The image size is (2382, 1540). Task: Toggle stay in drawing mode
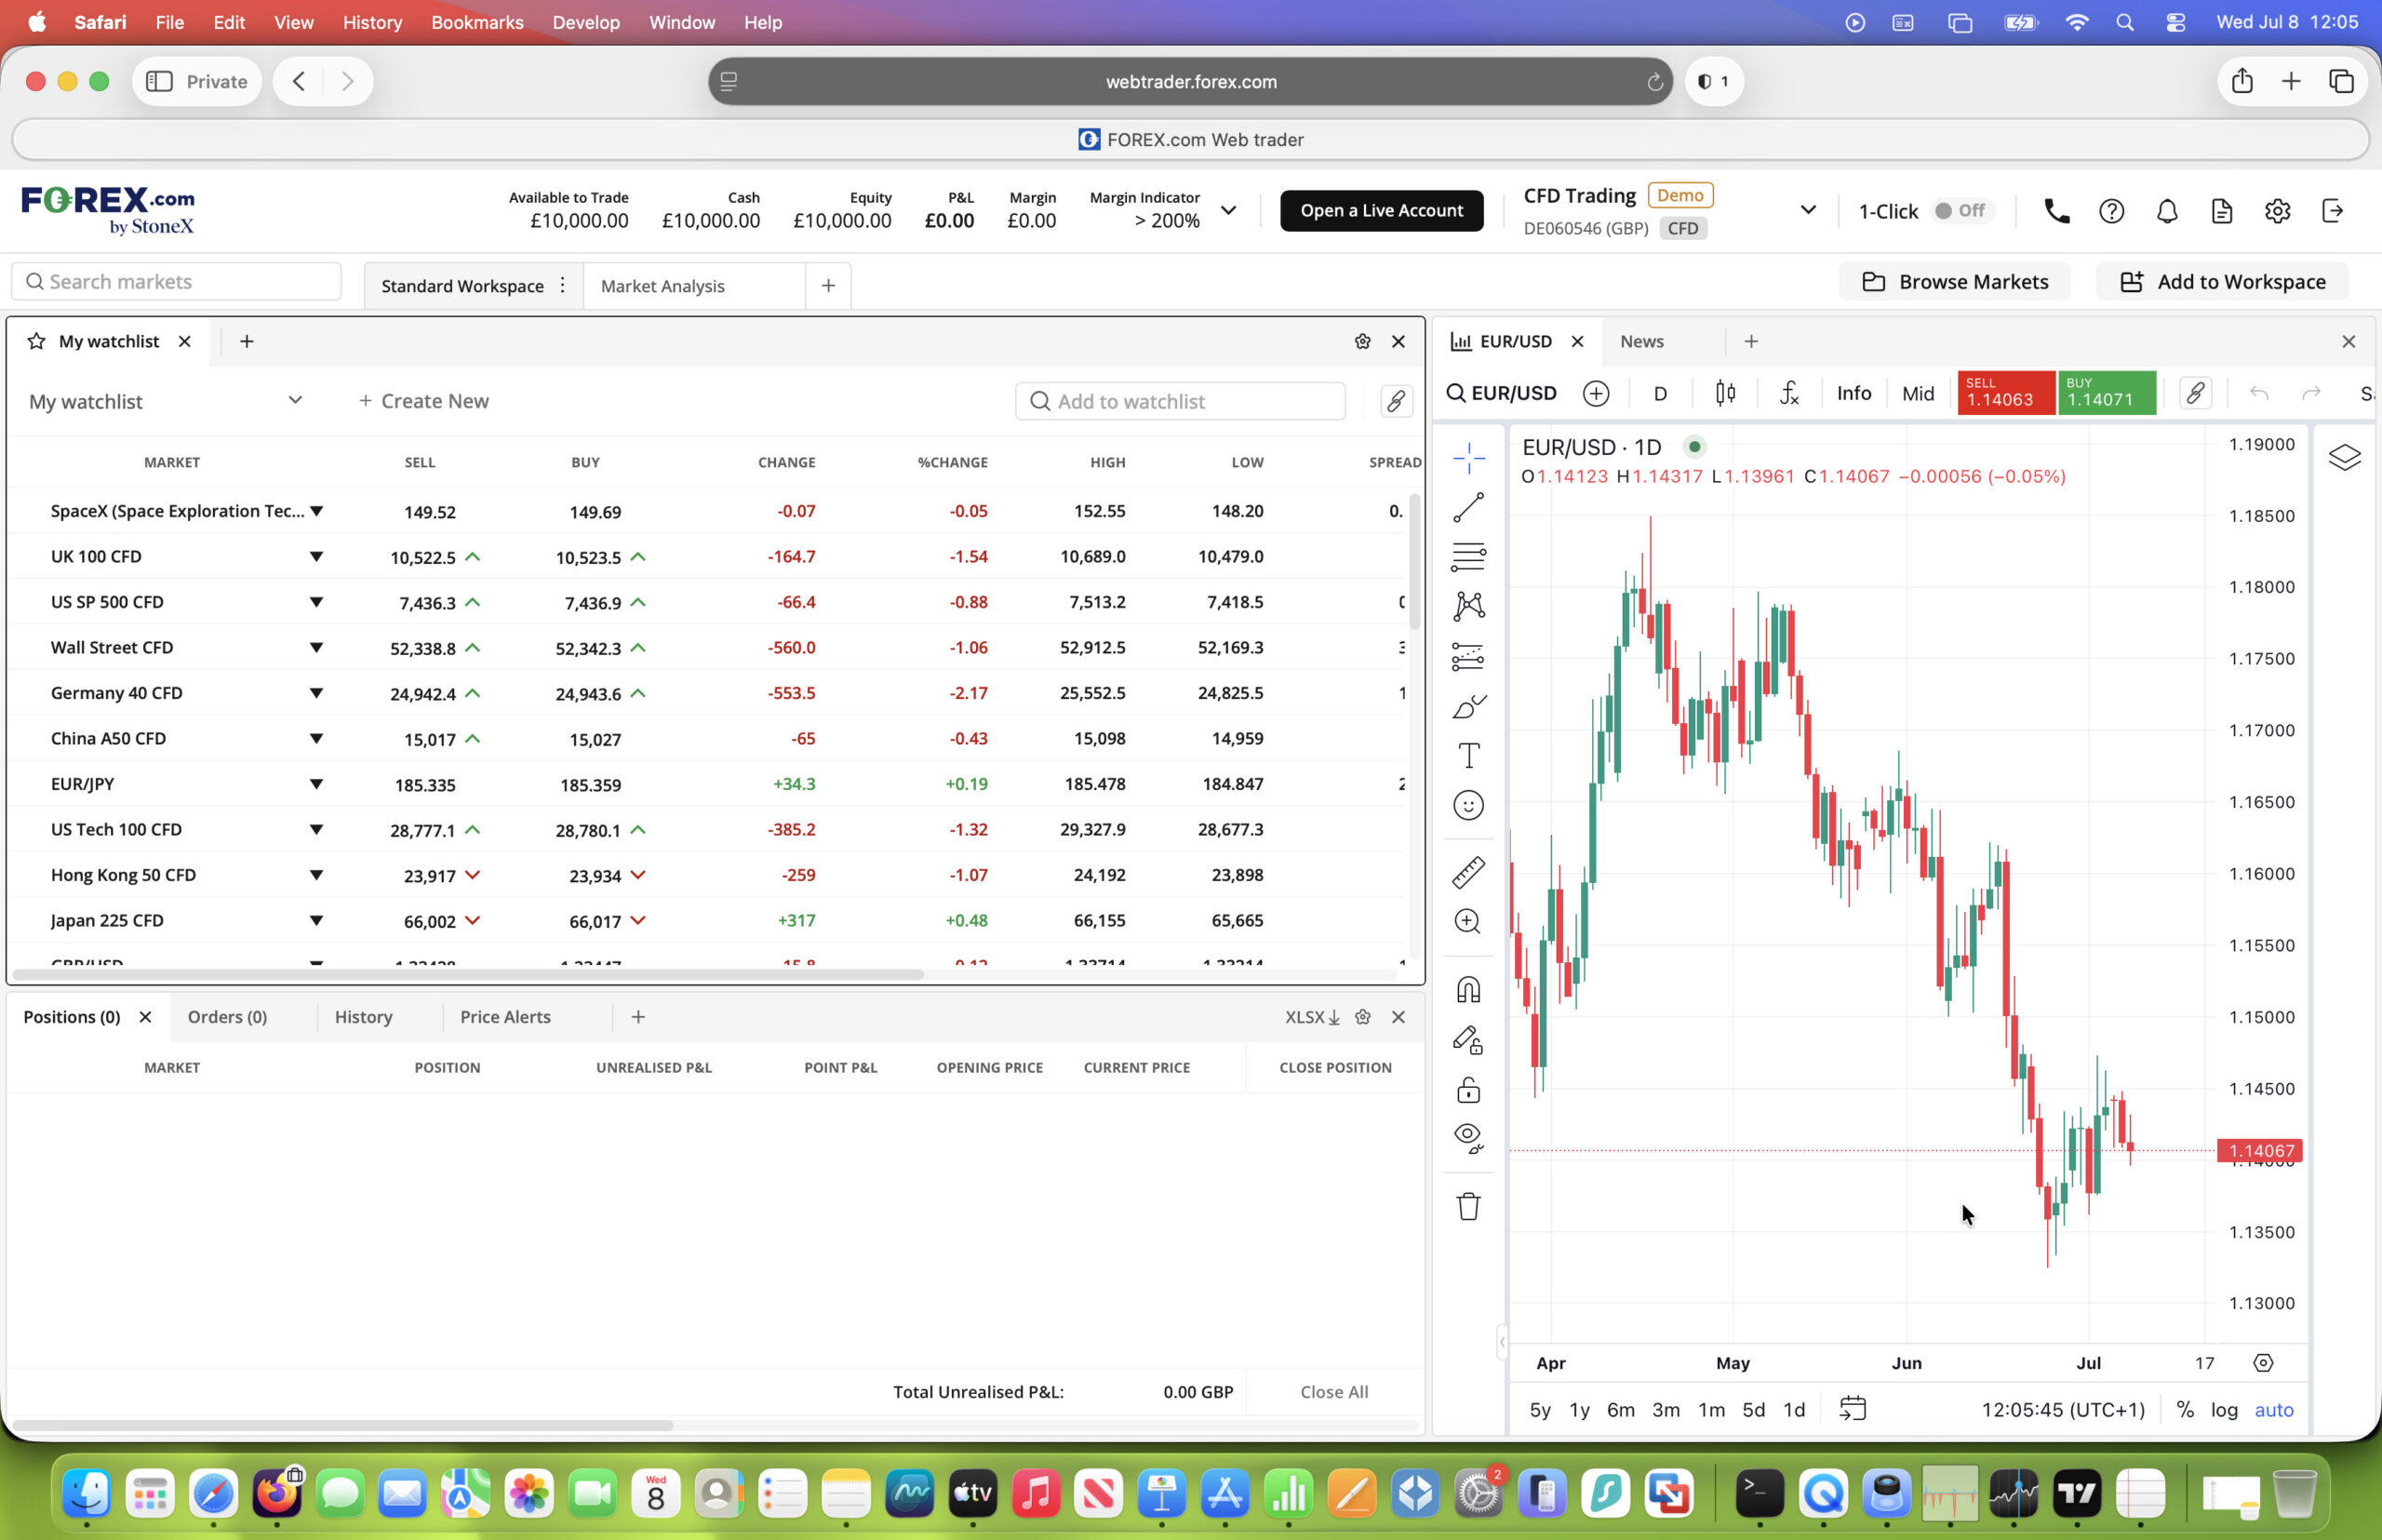coord(1468,1040)
